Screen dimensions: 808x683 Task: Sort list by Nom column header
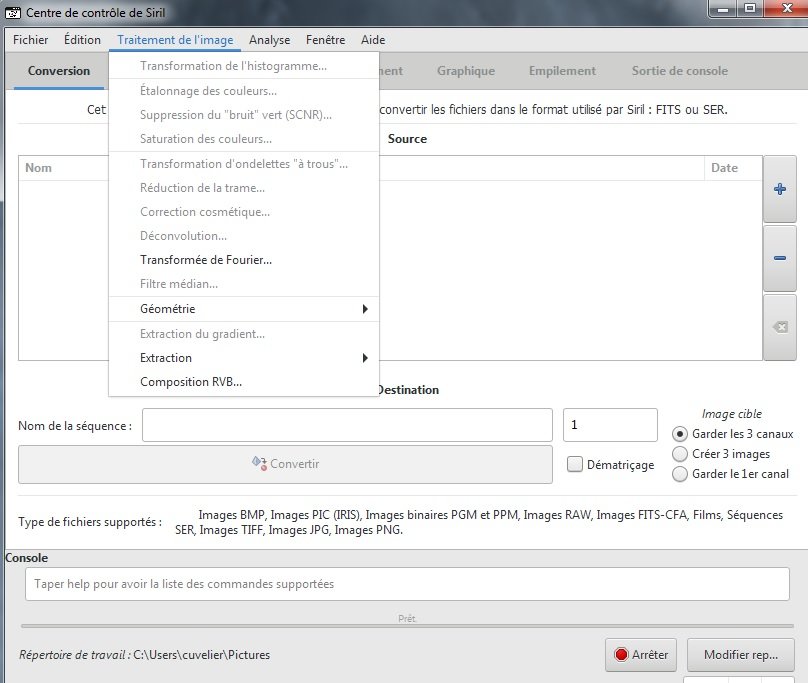[x=64, y=168]
